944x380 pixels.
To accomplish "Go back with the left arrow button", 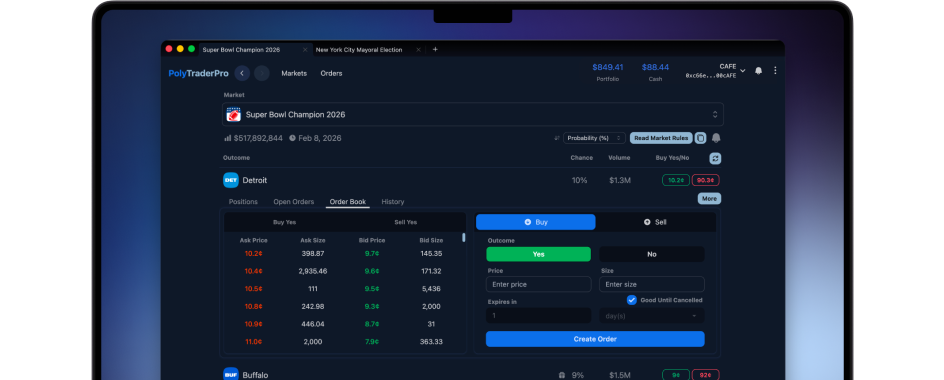I will (x=242, y=73).
